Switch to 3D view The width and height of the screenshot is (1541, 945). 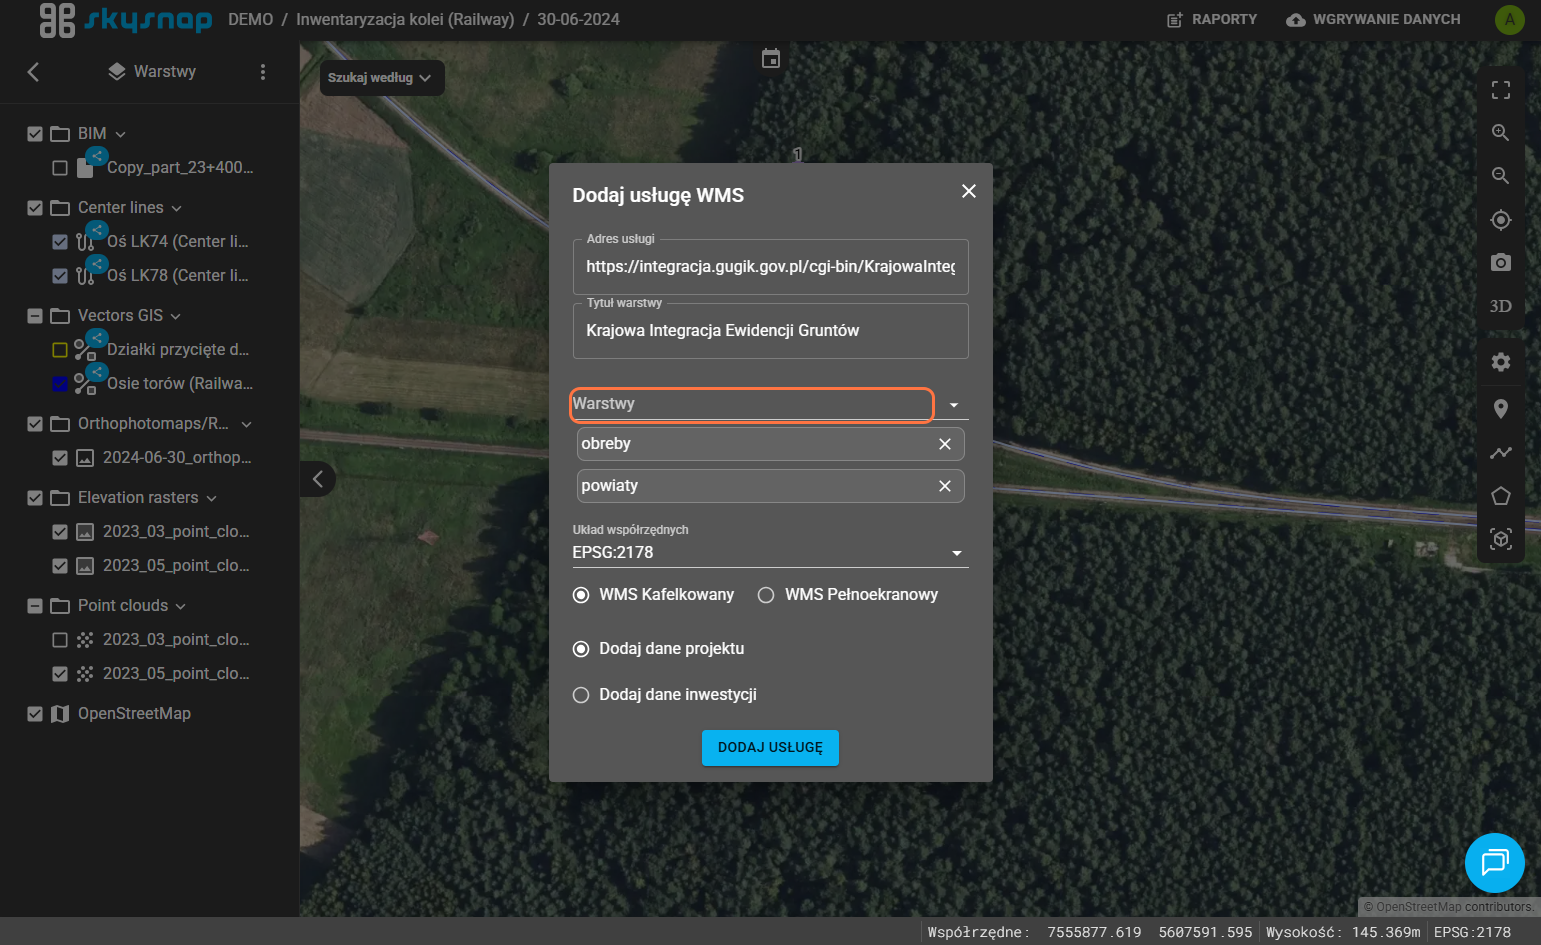(1500, 306)
